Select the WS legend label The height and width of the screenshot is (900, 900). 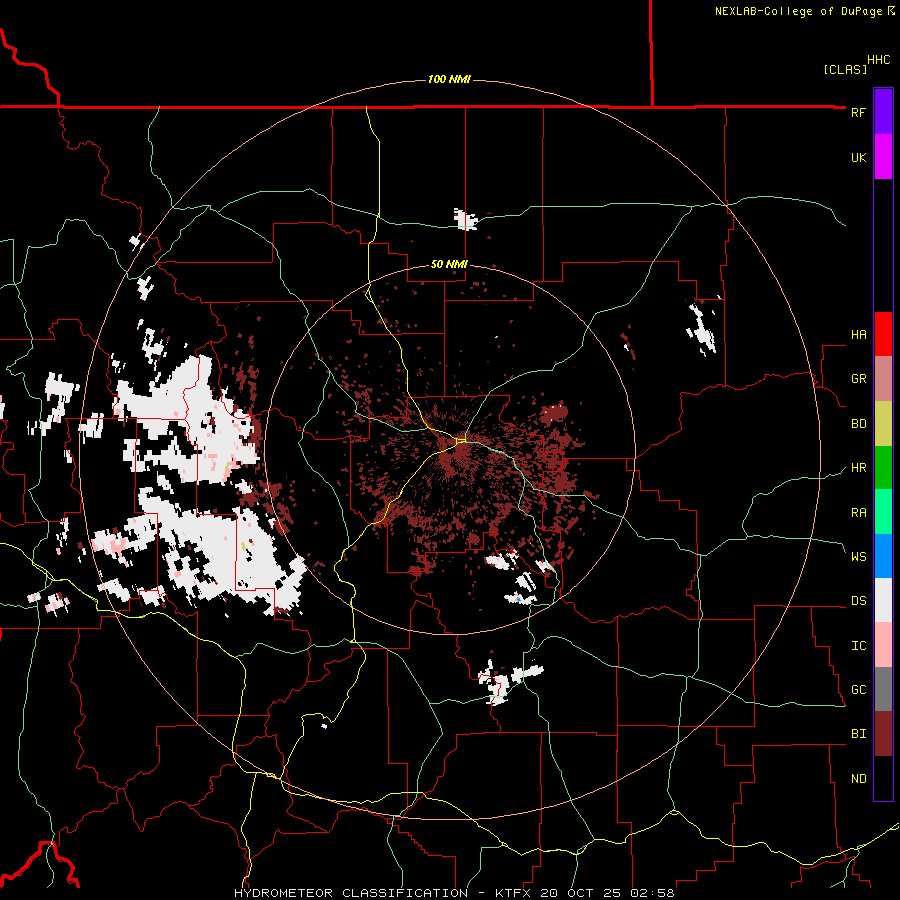[x=858, y=556]
